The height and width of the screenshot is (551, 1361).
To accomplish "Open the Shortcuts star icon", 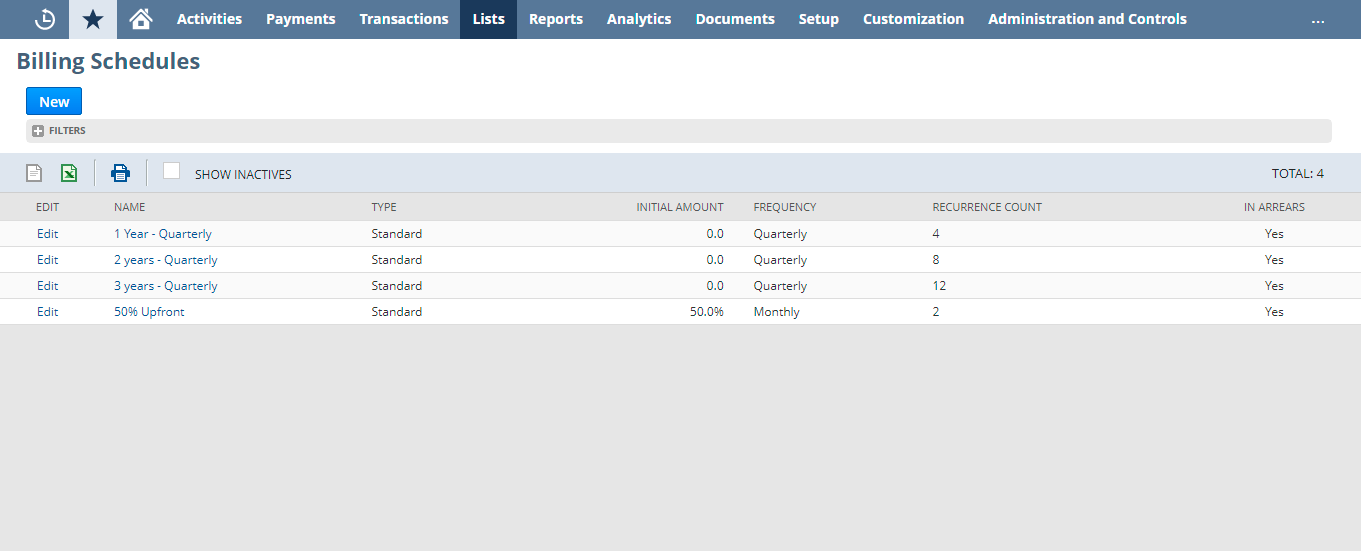I will [x=93, y=19].
